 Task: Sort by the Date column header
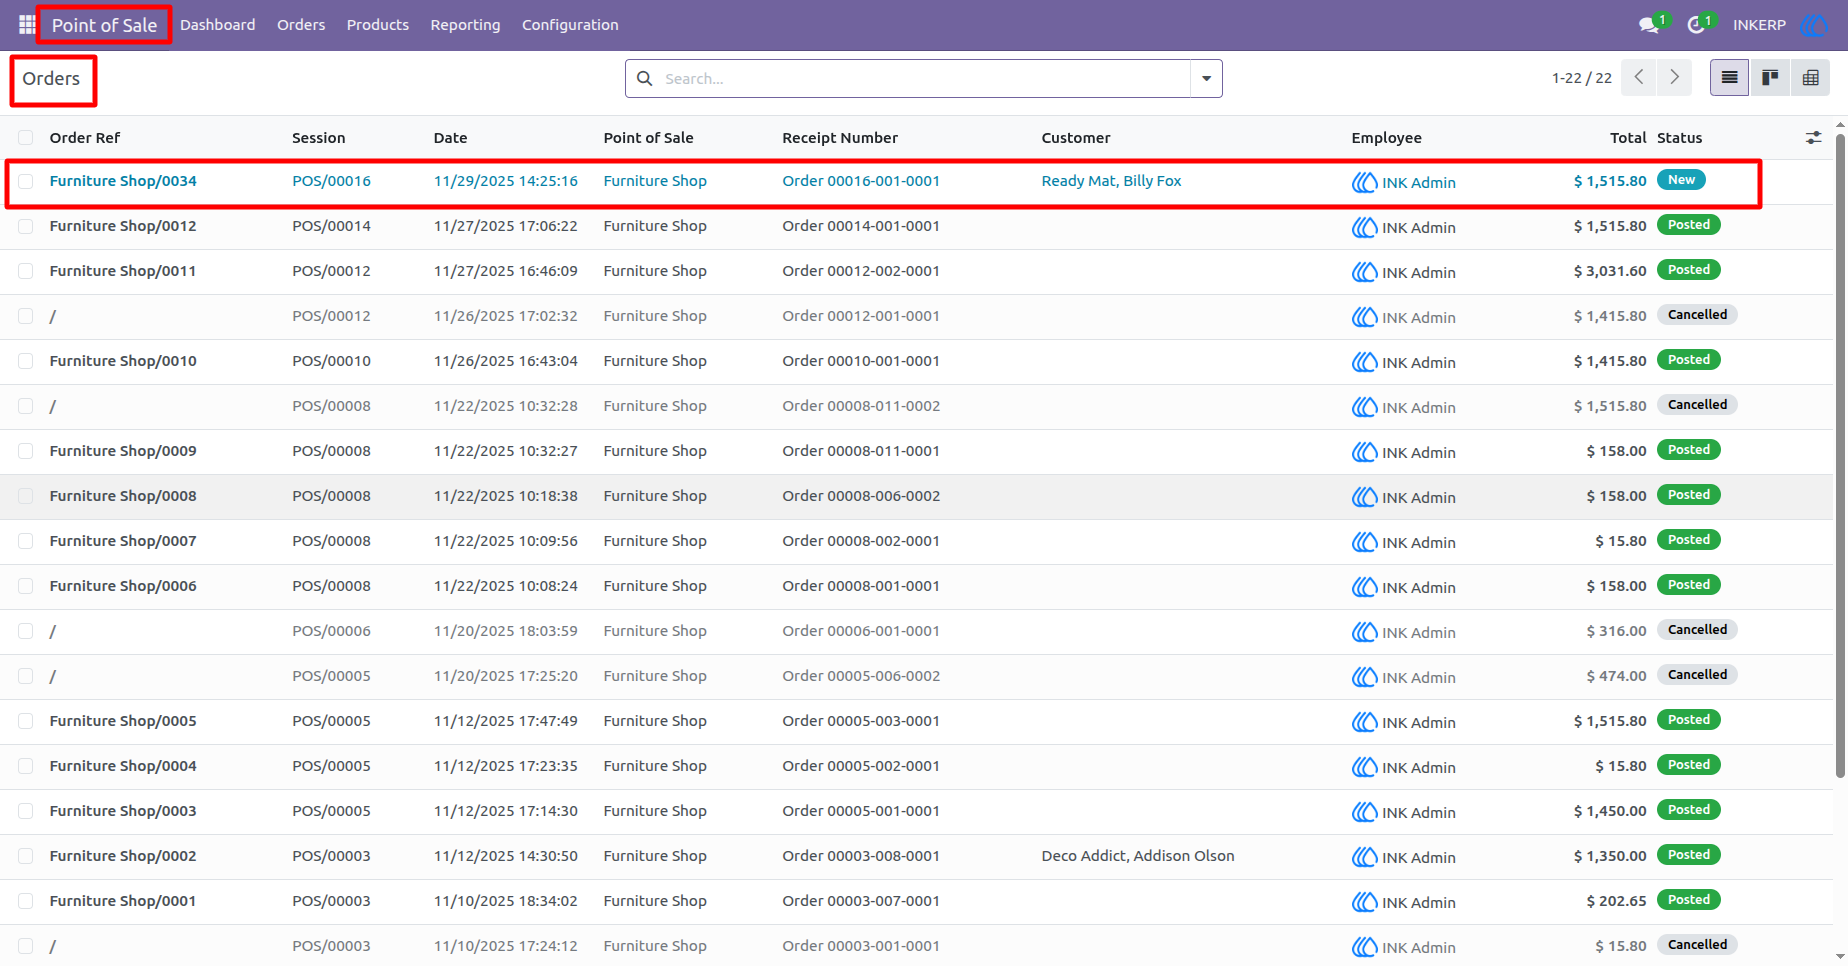click(x=450, y=138)
